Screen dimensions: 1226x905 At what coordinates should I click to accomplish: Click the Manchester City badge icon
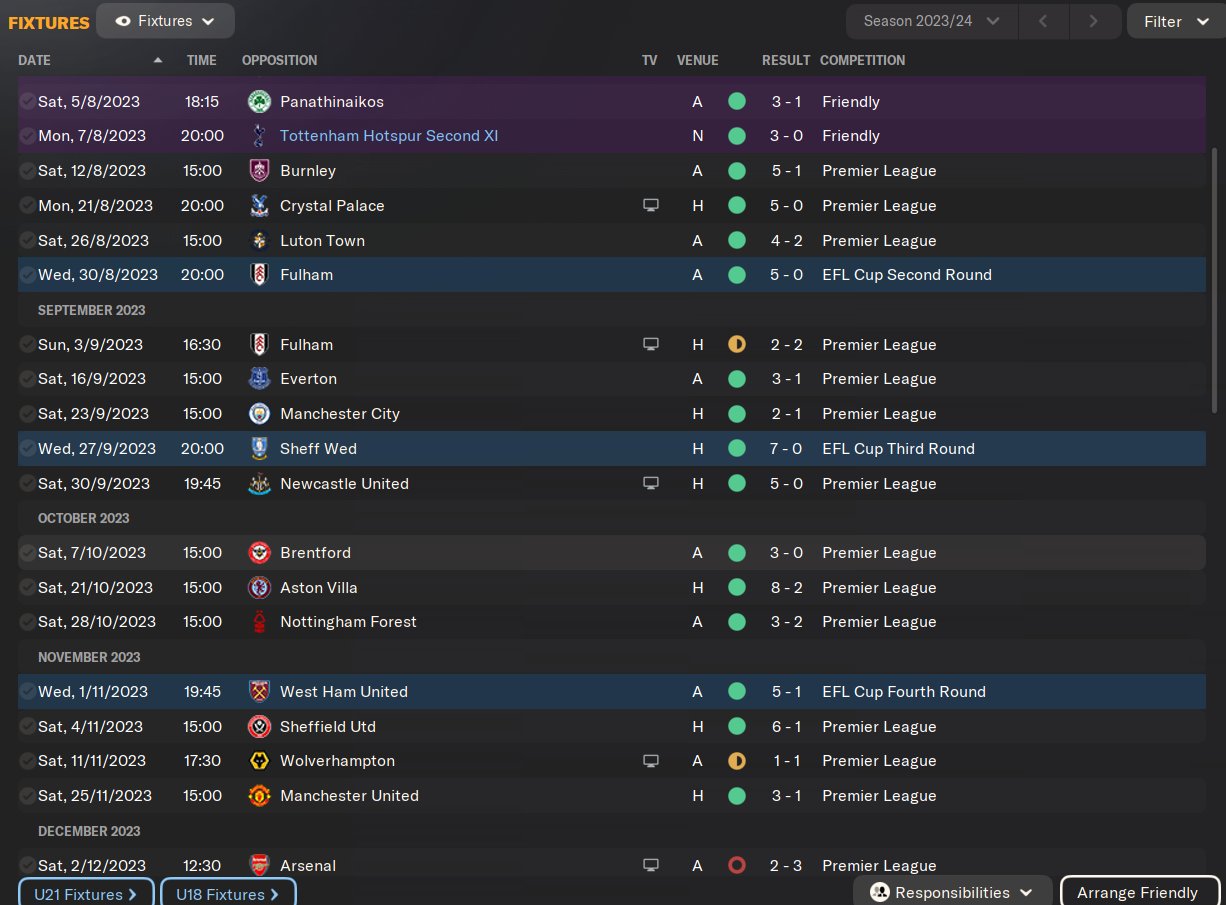[x=259, y=413]
